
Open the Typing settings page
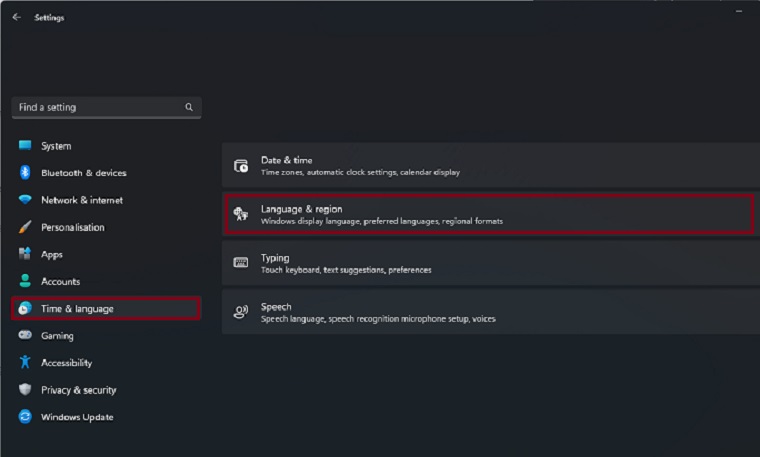point(489,263)
